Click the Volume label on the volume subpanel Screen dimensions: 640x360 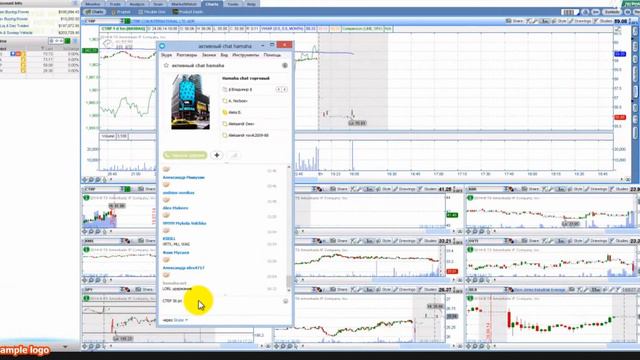(108, 136)
